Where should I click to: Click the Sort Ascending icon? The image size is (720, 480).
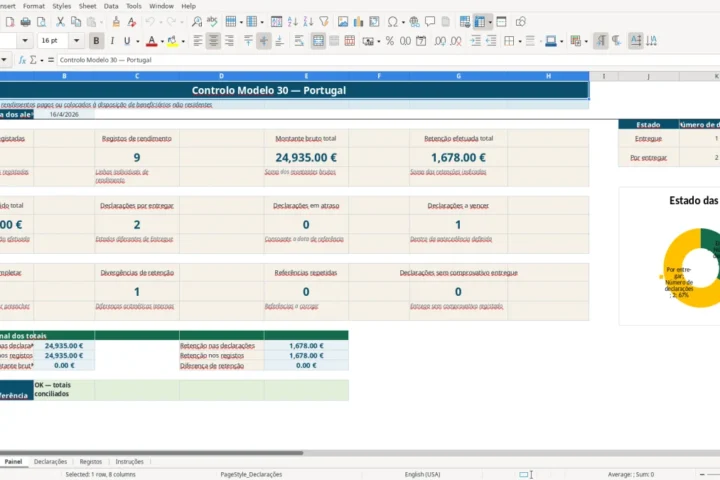[292, 22]
